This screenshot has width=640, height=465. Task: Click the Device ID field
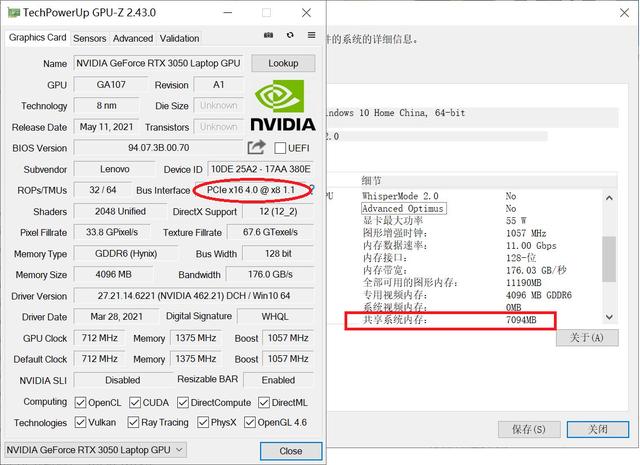[260, 169]
